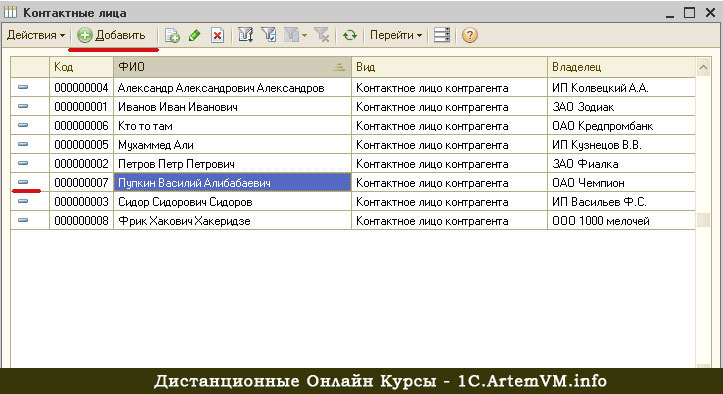Click code cell 000000003
This screenshot has height=394, width=723.
[x=81, y=202]
